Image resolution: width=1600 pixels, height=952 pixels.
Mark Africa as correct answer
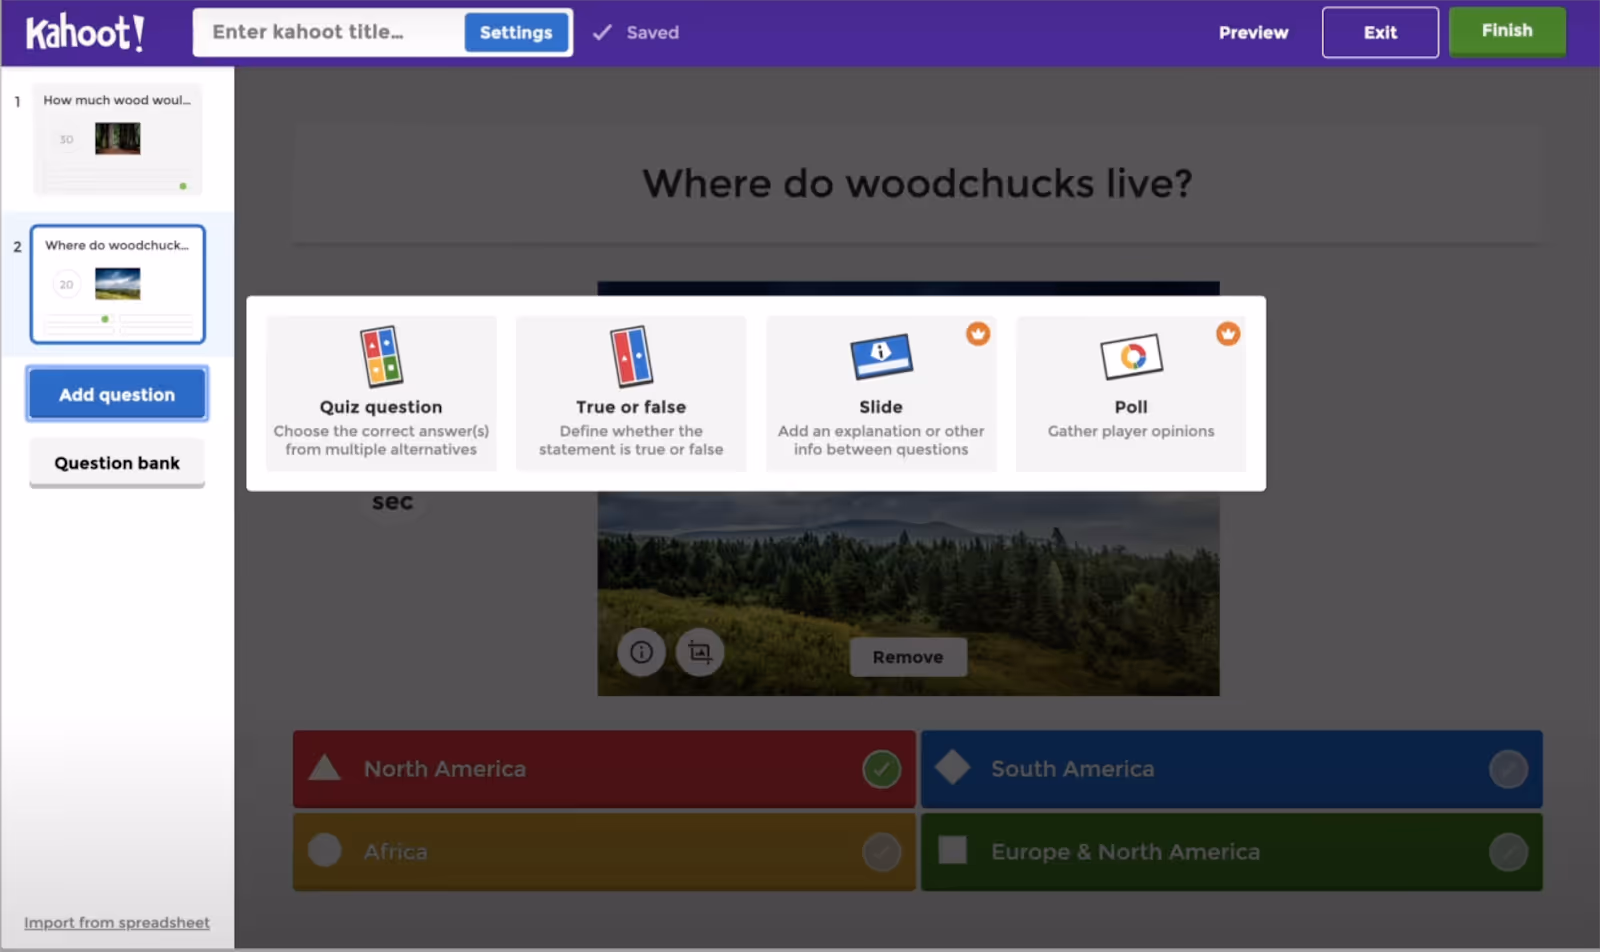click(881, 852)
